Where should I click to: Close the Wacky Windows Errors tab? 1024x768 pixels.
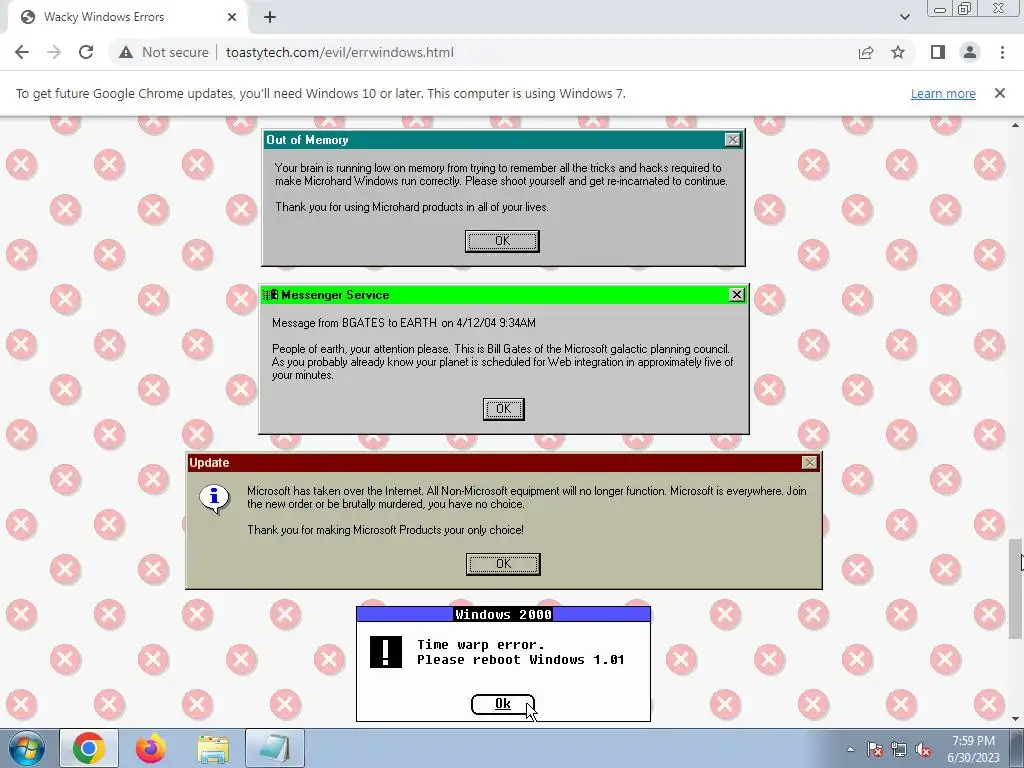tap(232, 17)
